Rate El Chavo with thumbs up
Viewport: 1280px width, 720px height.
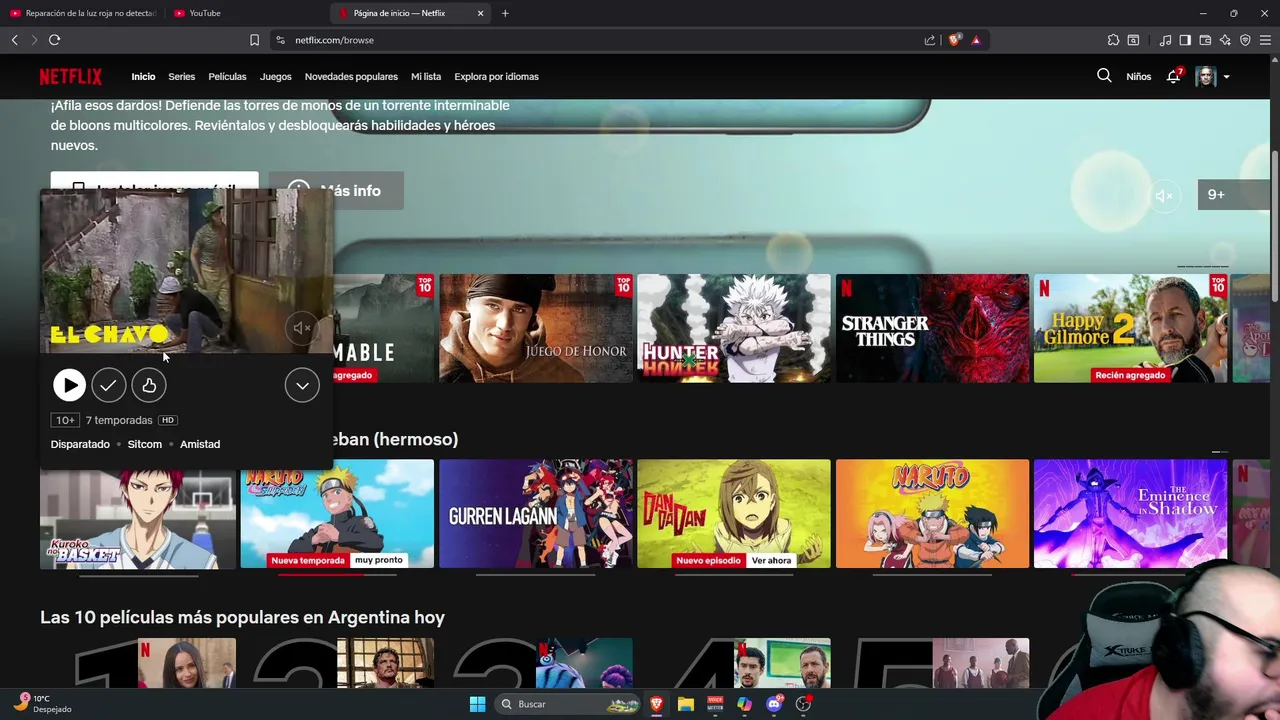(149, 385)
